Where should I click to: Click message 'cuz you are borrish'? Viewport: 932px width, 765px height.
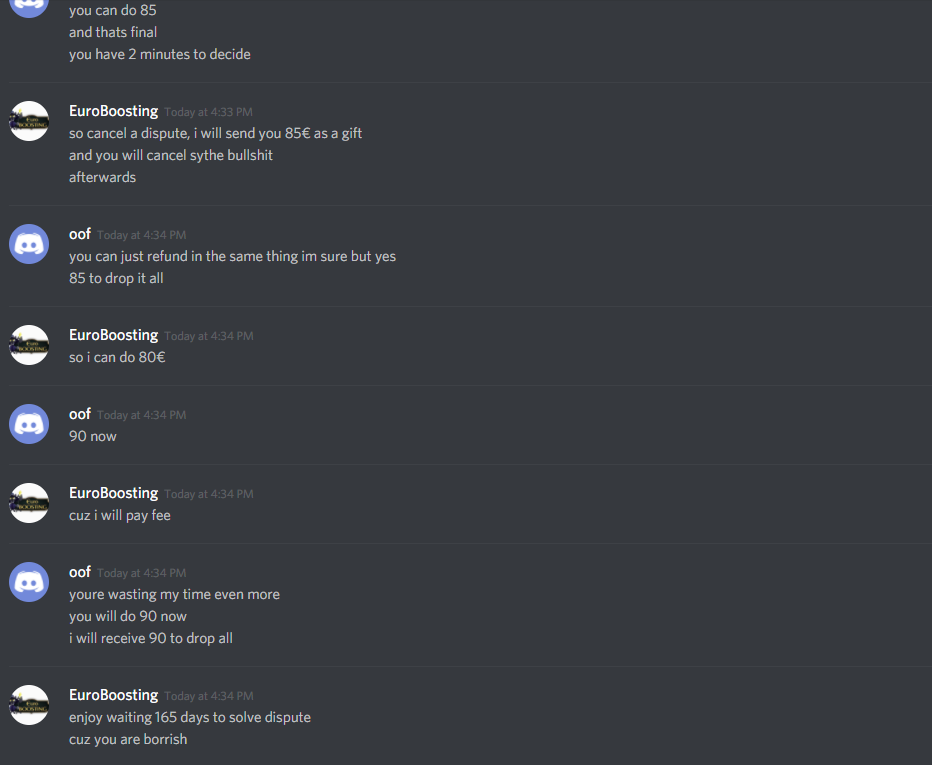pyautogui.click(x=128, y=739)
